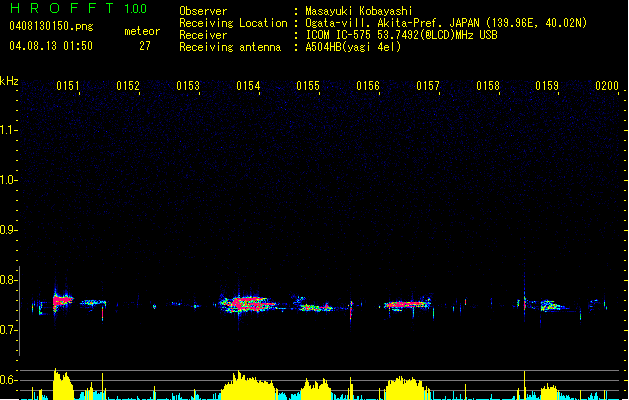The height and width of the screenshot is (400, 629).
Task: Click the kHz axis unit label
Action: pos(9,81)
